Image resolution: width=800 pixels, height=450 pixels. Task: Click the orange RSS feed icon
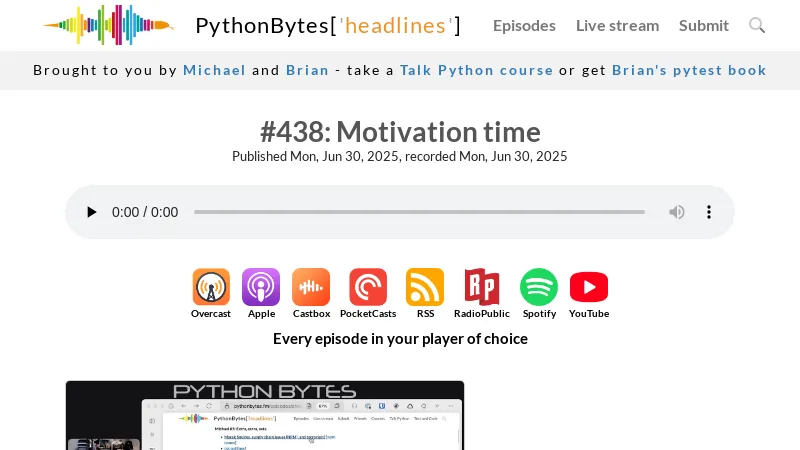[x=425, y=287]
